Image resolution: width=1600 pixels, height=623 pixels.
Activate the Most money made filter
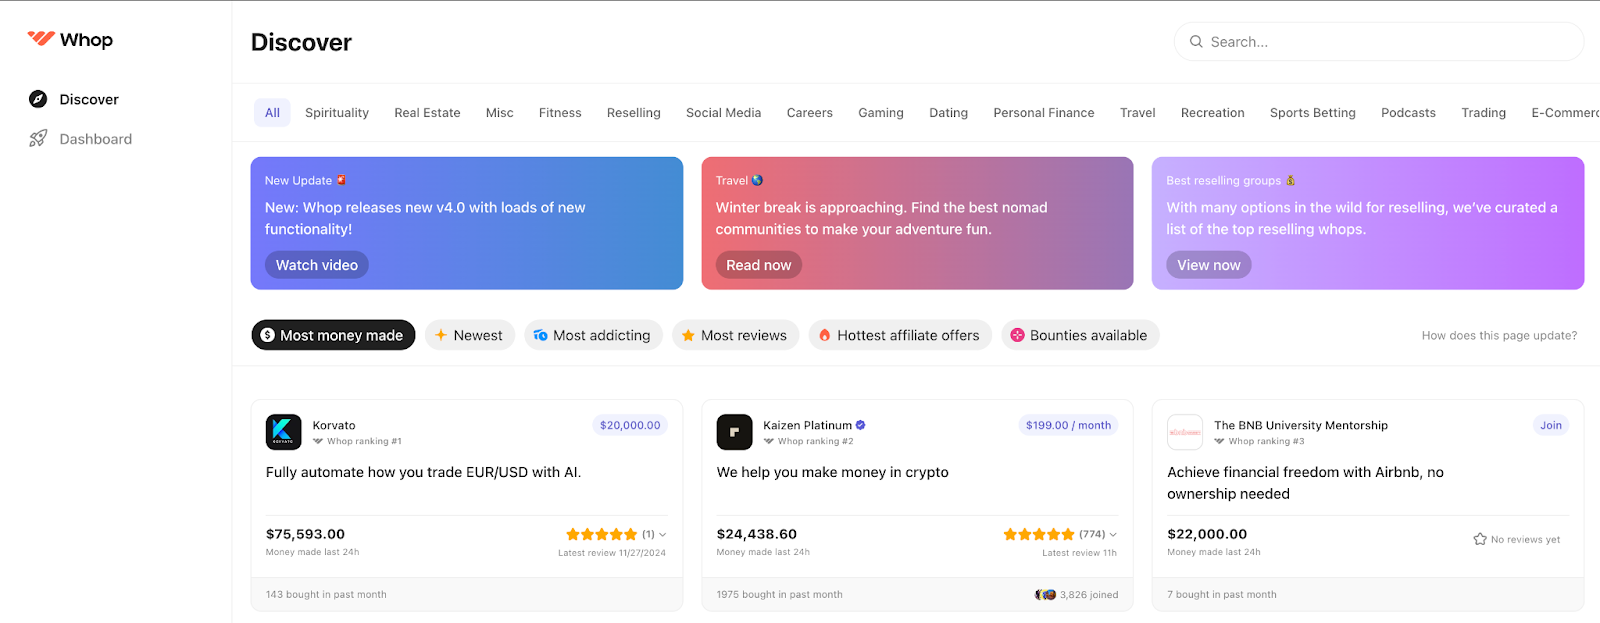click(333, 335)
